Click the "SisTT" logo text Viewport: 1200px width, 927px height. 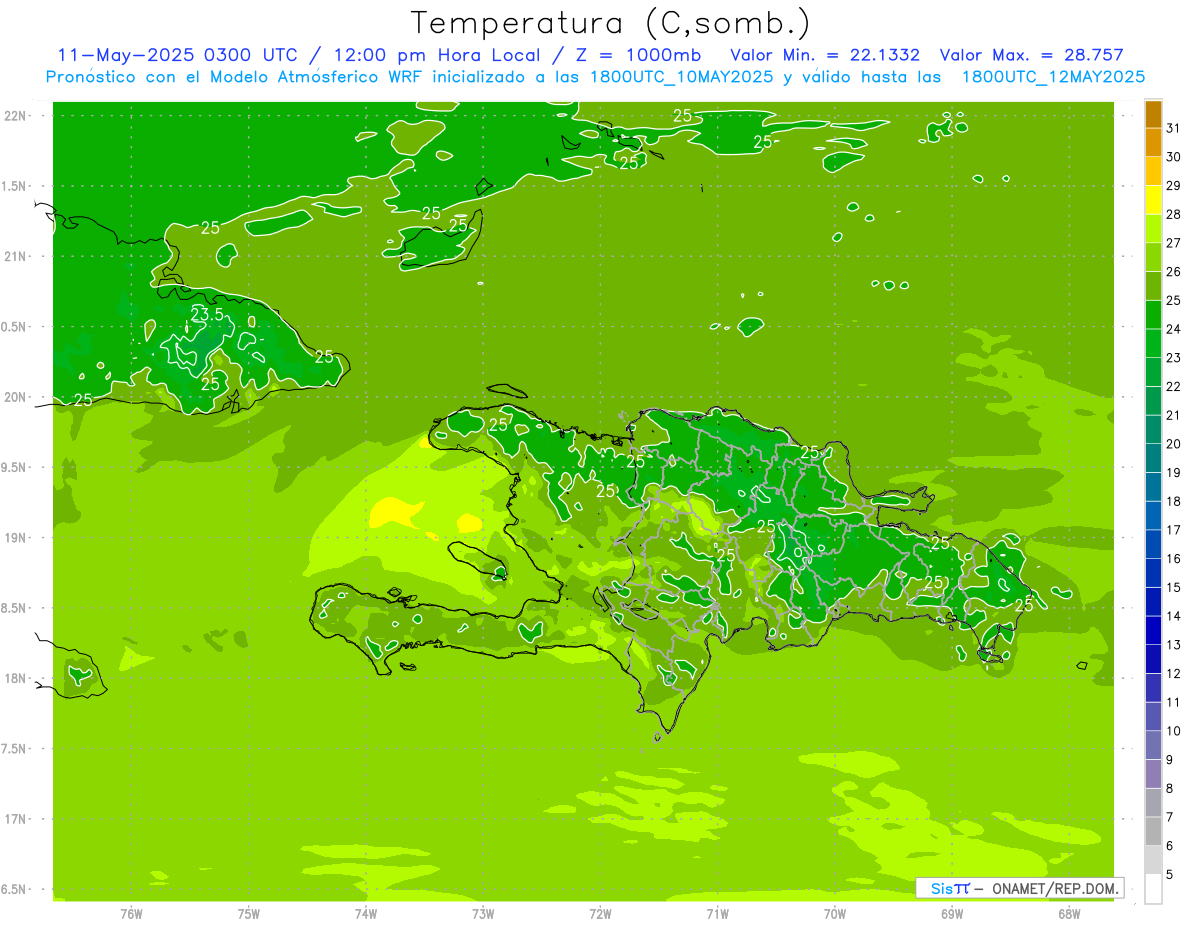point(950,888)
